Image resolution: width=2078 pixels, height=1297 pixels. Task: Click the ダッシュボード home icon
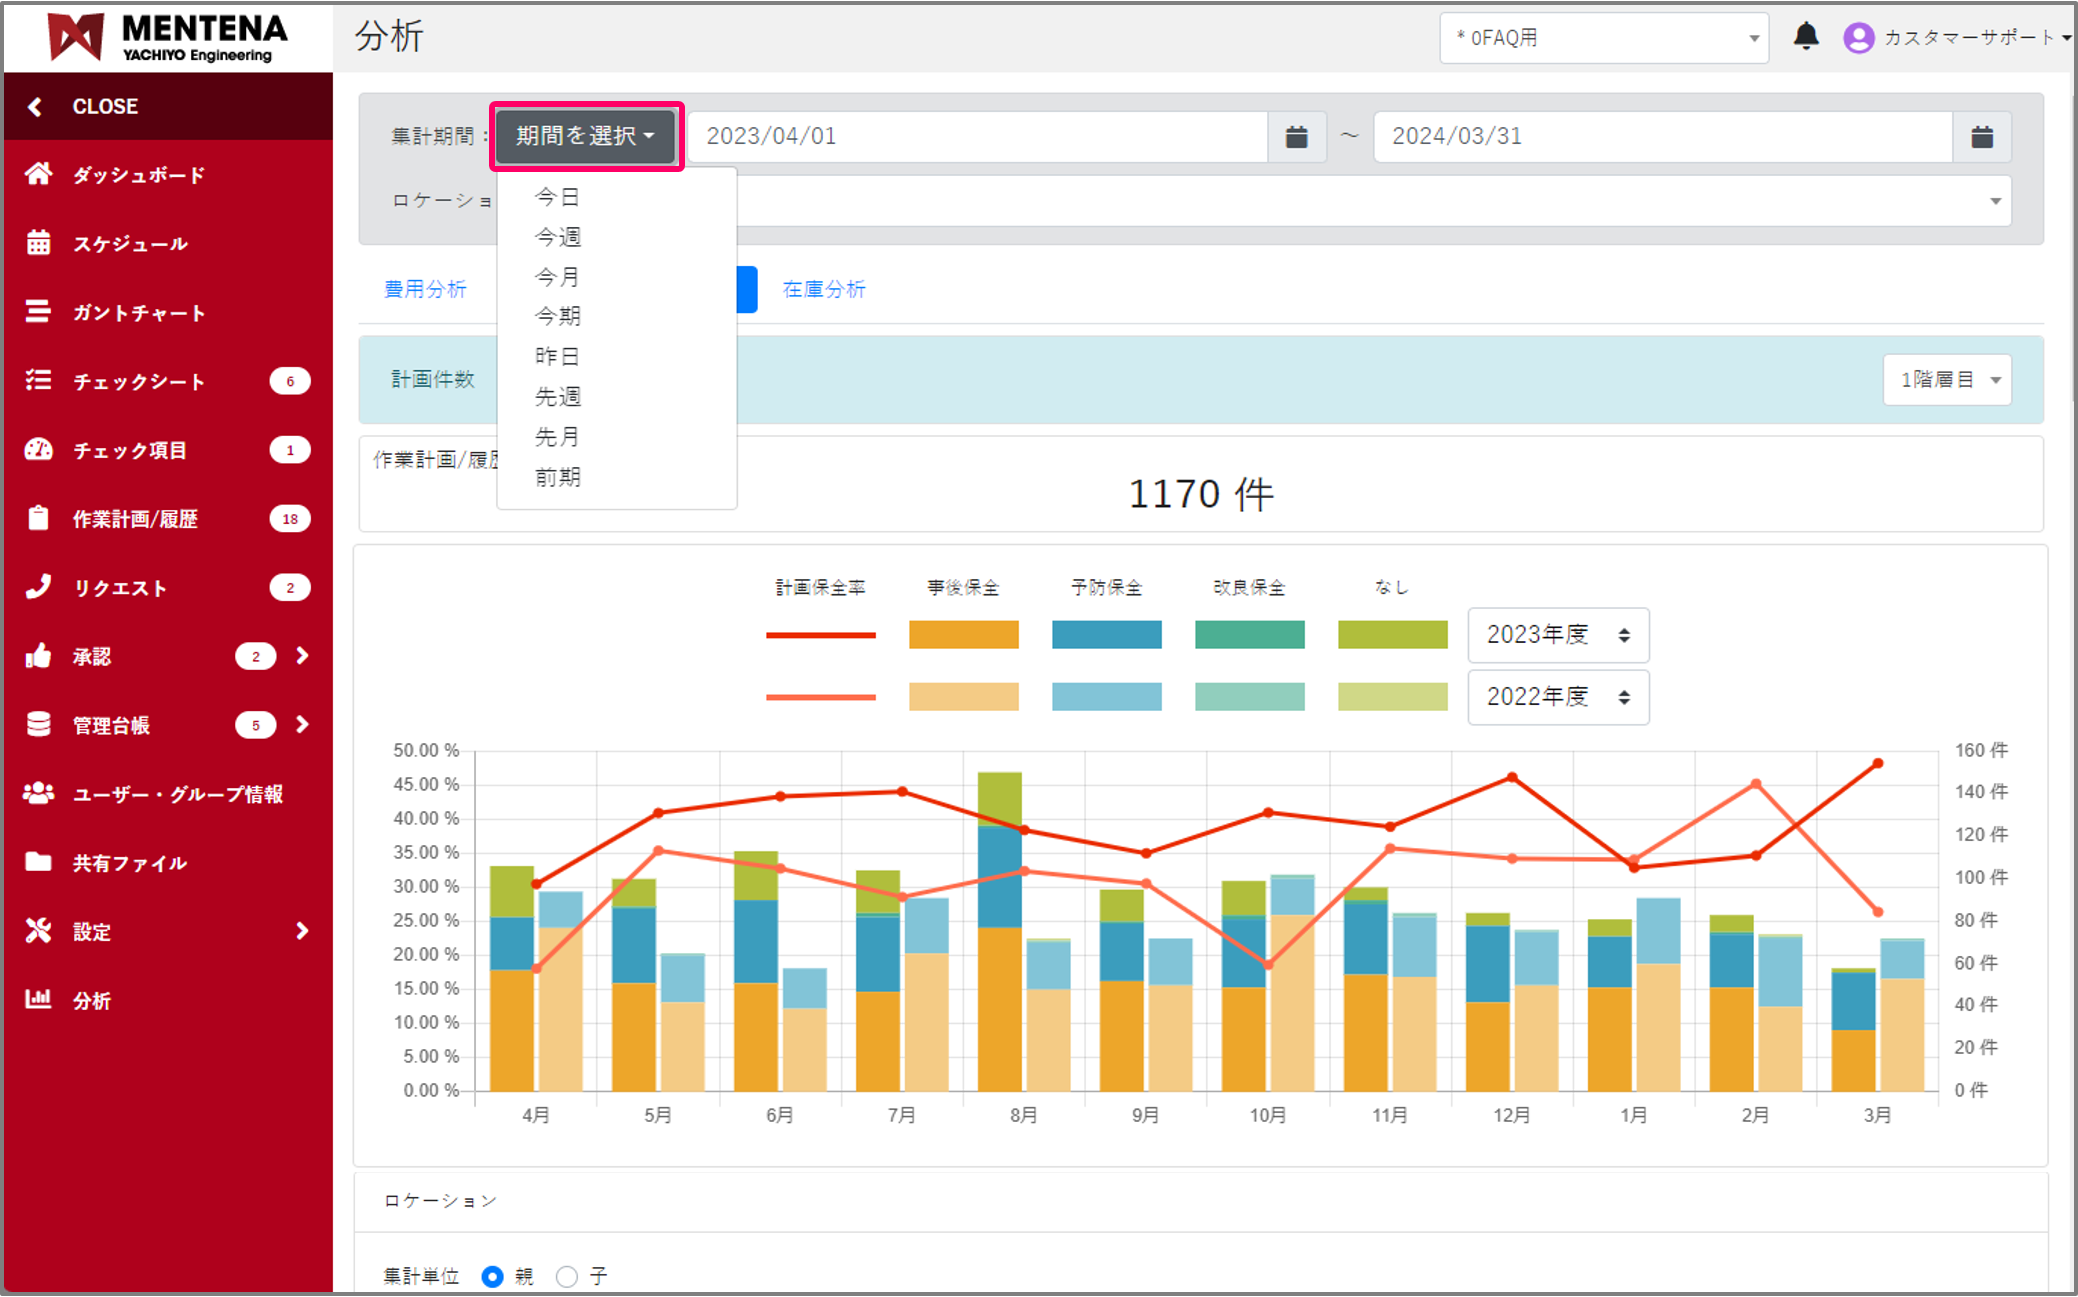tap(38, 174)
